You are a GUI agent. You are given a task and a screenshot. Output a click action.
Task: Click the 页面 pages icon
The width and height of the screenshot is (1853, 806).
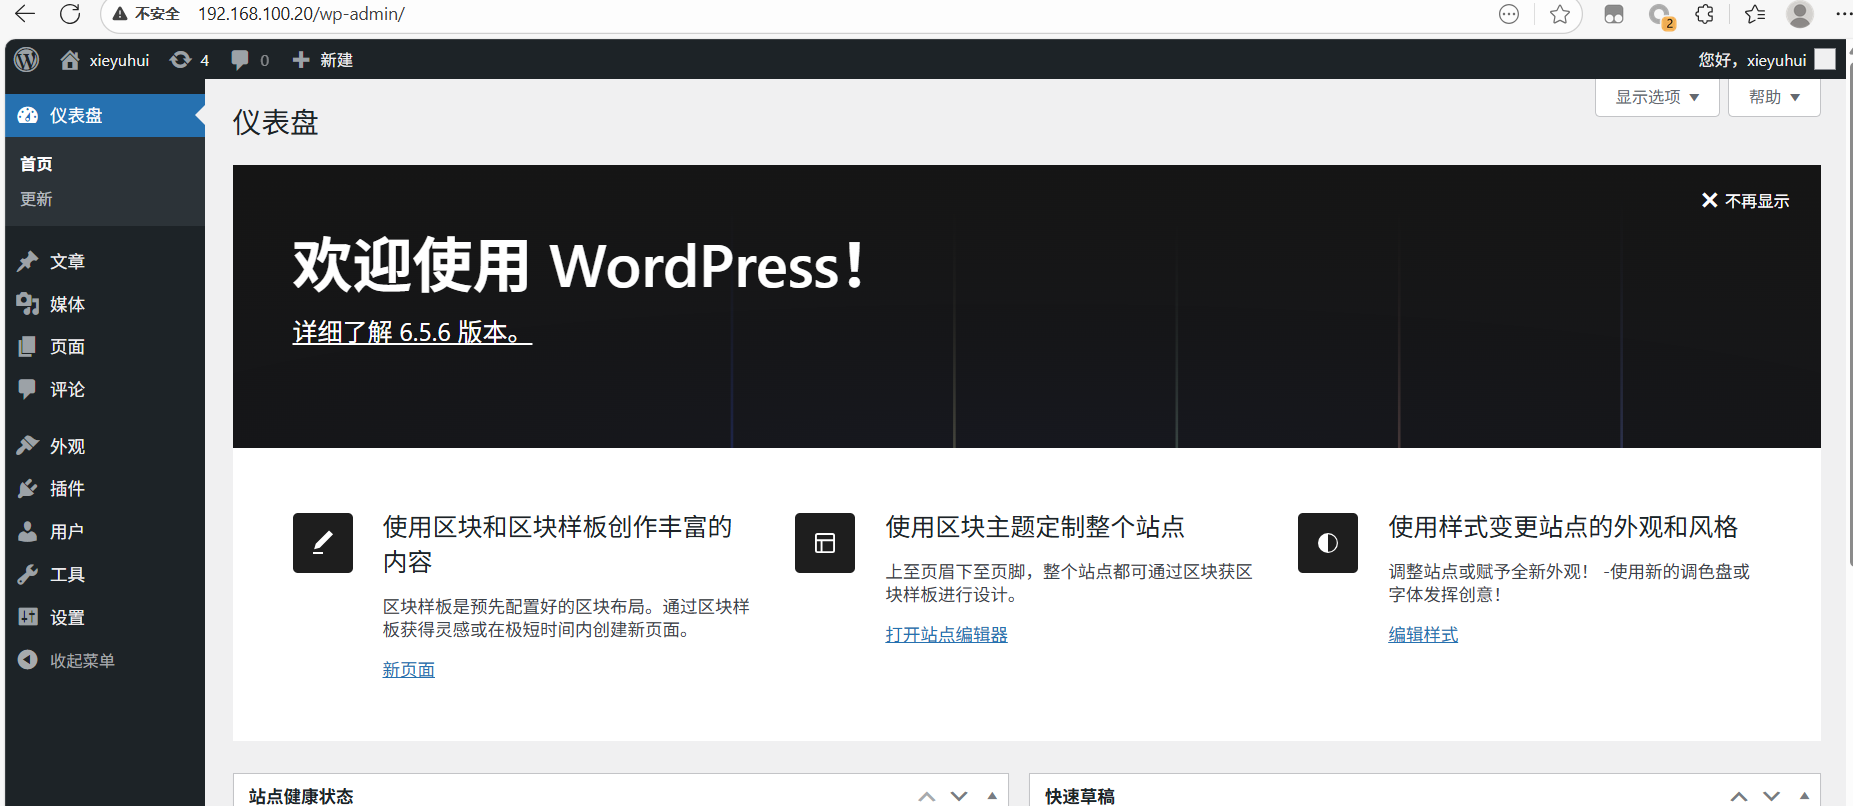pos(28,347)
